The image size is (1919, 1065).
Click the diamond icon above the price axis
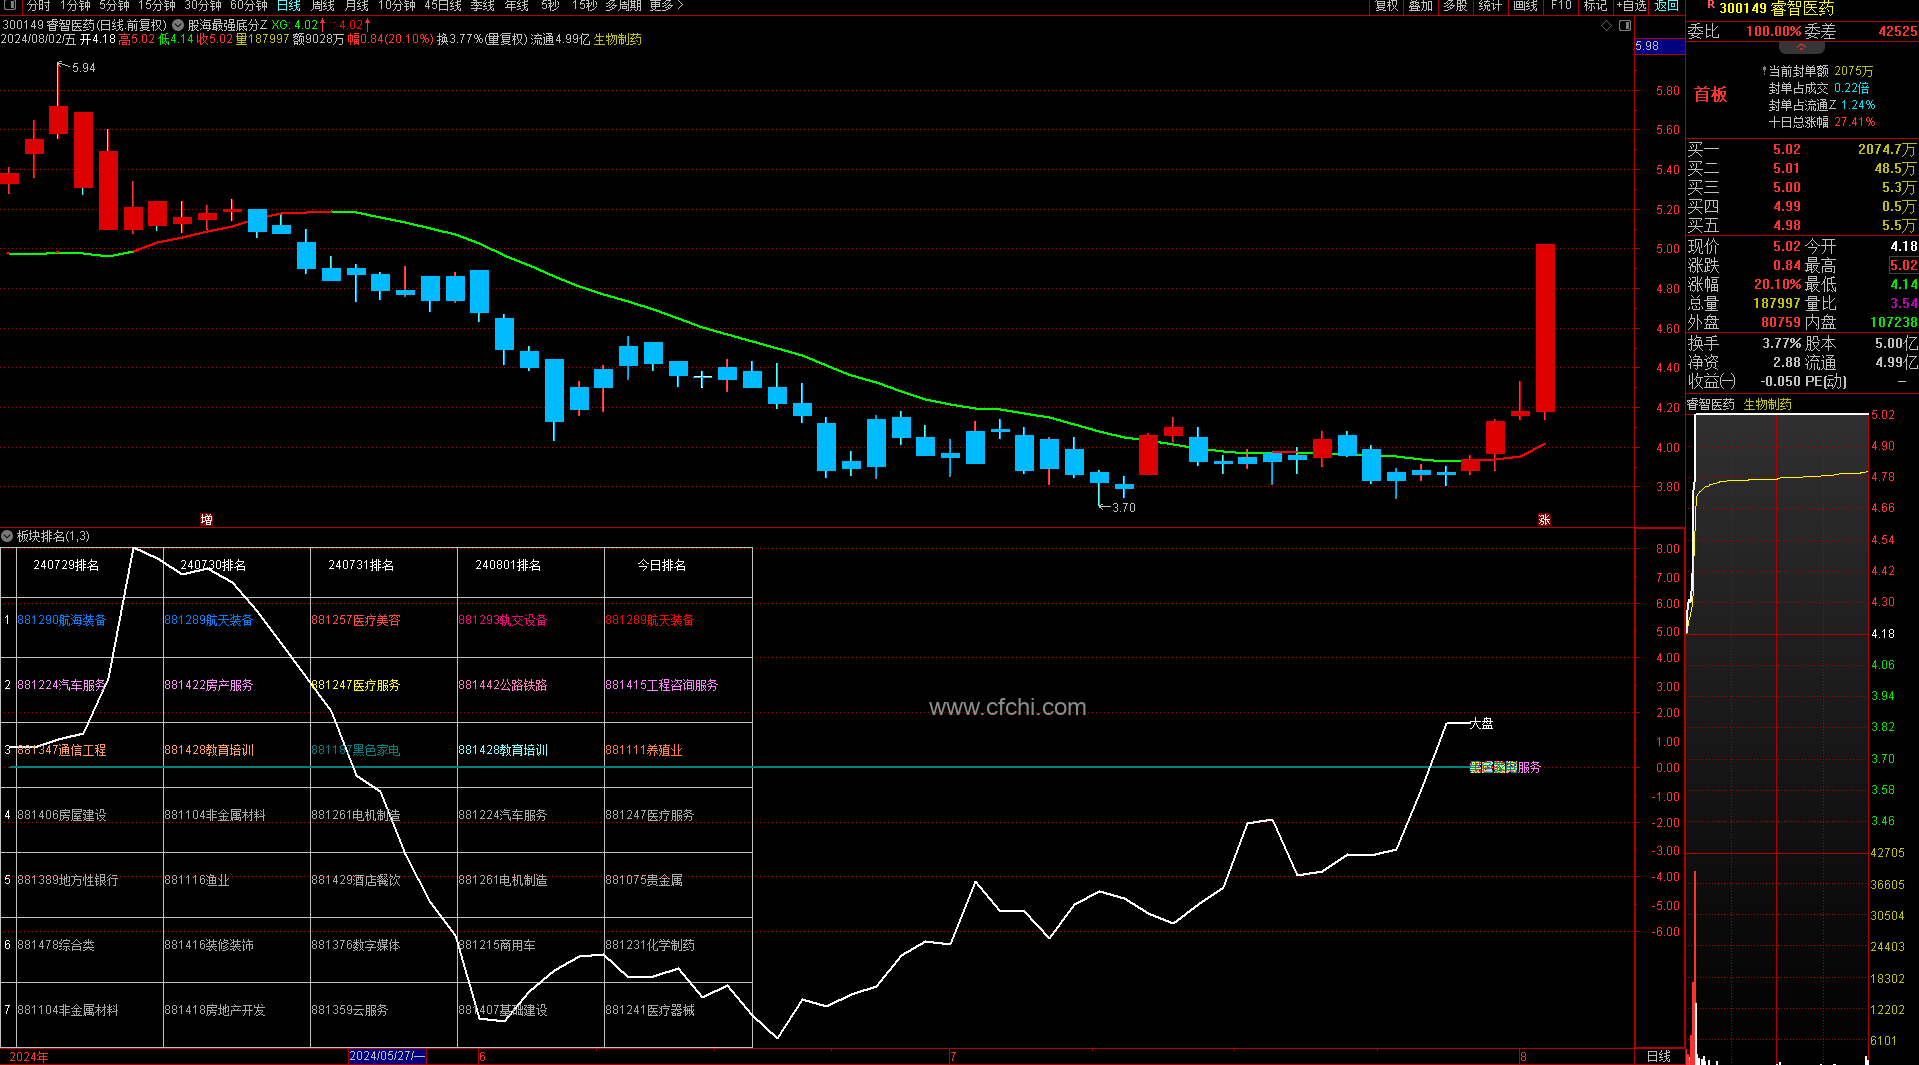point(1607,26)
